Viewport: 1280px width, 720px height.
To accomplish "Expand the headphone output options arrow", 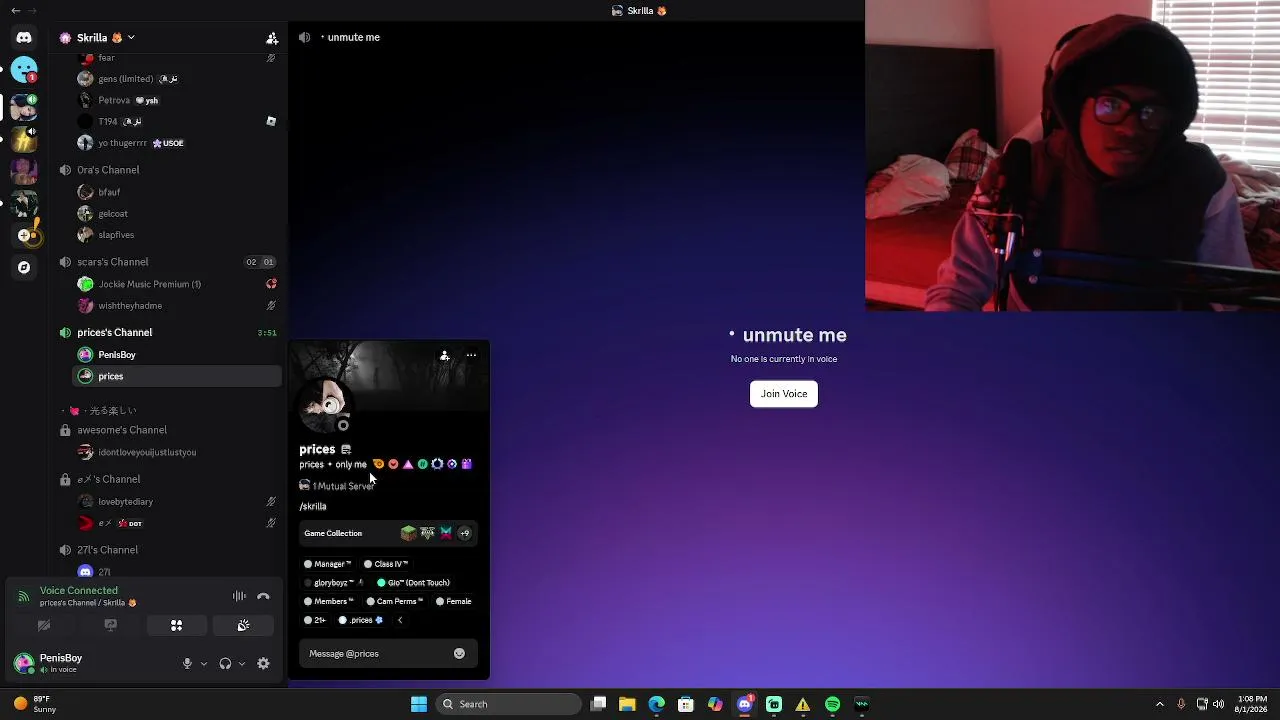I will 242,663.
